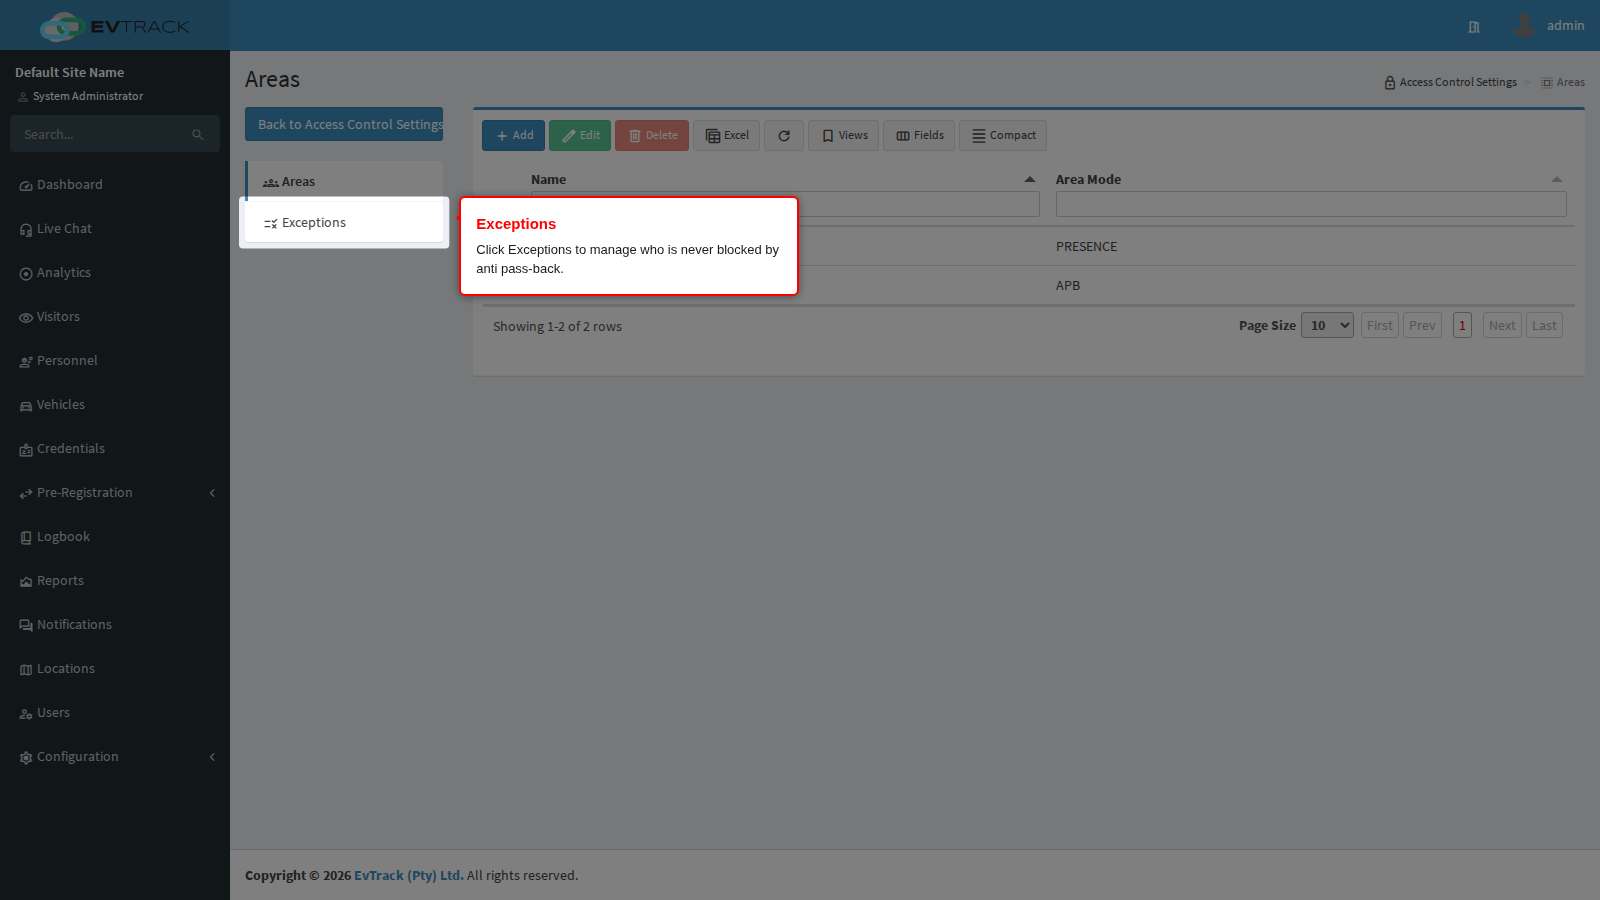This screenshot has height=900, width=1600.
Task: Click the Area Mode filter field
Action: [x=1311, y=204]
